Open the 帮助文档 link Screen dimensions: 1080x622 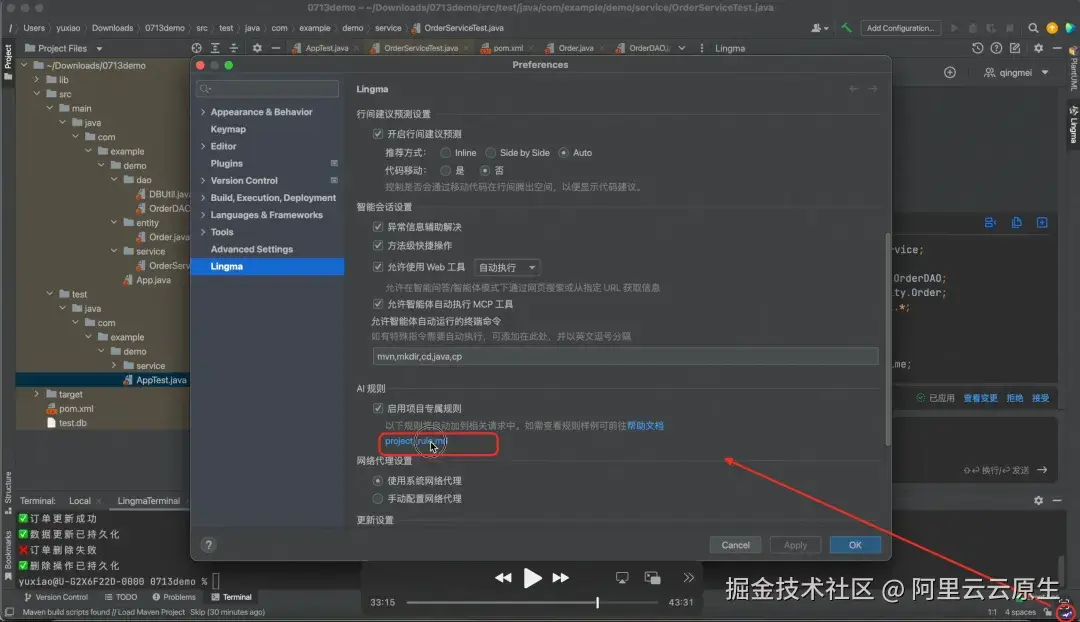(645, 426)
